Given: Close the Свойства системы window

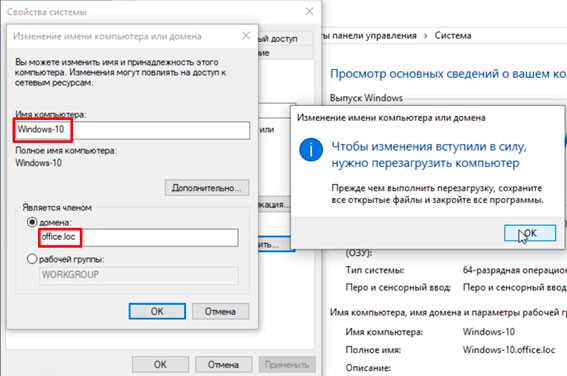Looking at the screenshot, I should [x=309, y=12].
